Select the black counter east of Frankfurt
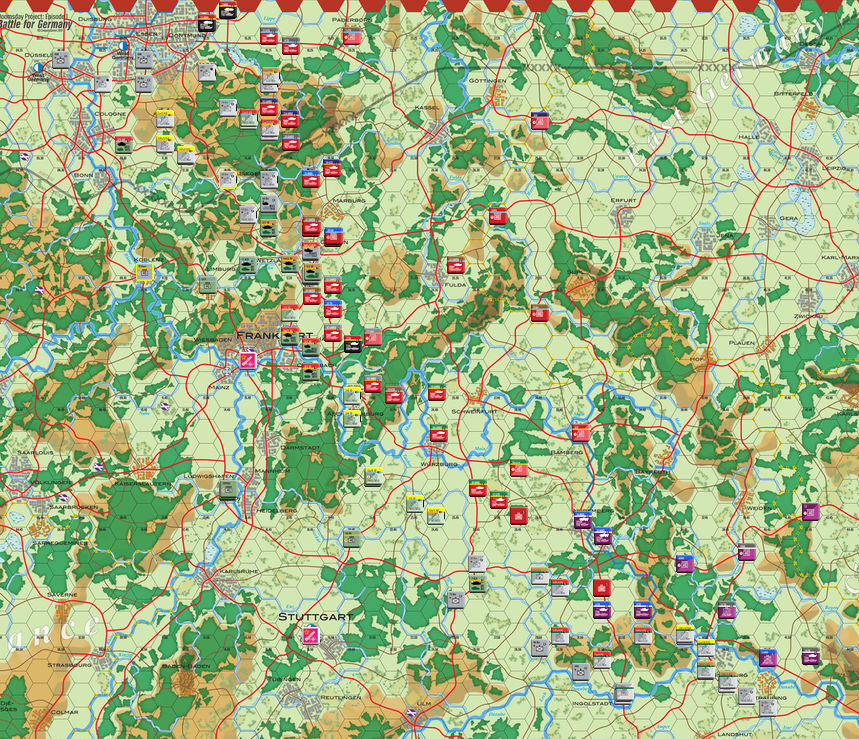The width and height of the screenshot is (859, 739). click(x=353, y=343)
